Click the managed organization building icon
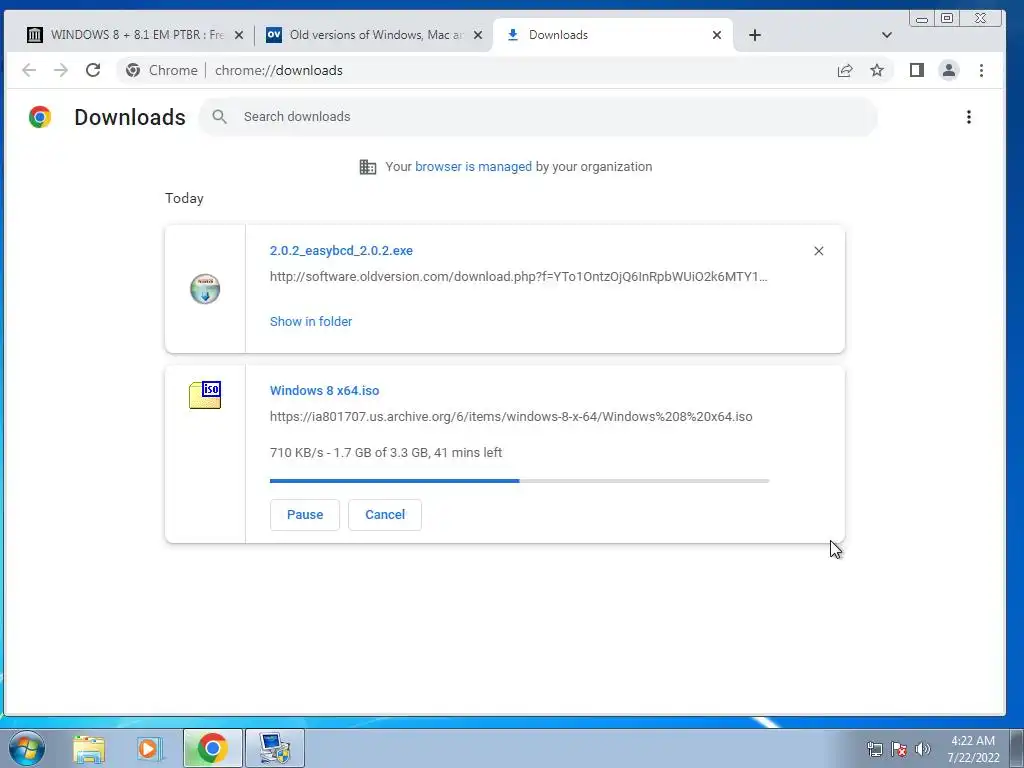Viewport: 1024px width, 768px height. point(368,167)
